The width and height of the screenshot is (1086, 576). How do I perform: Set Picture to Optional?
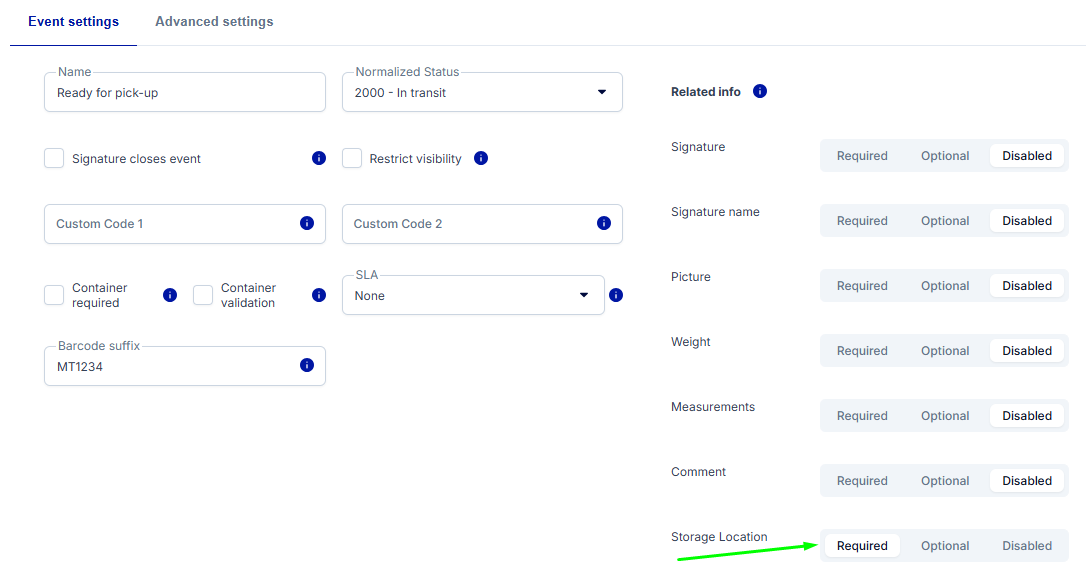(x=945, y=286)
